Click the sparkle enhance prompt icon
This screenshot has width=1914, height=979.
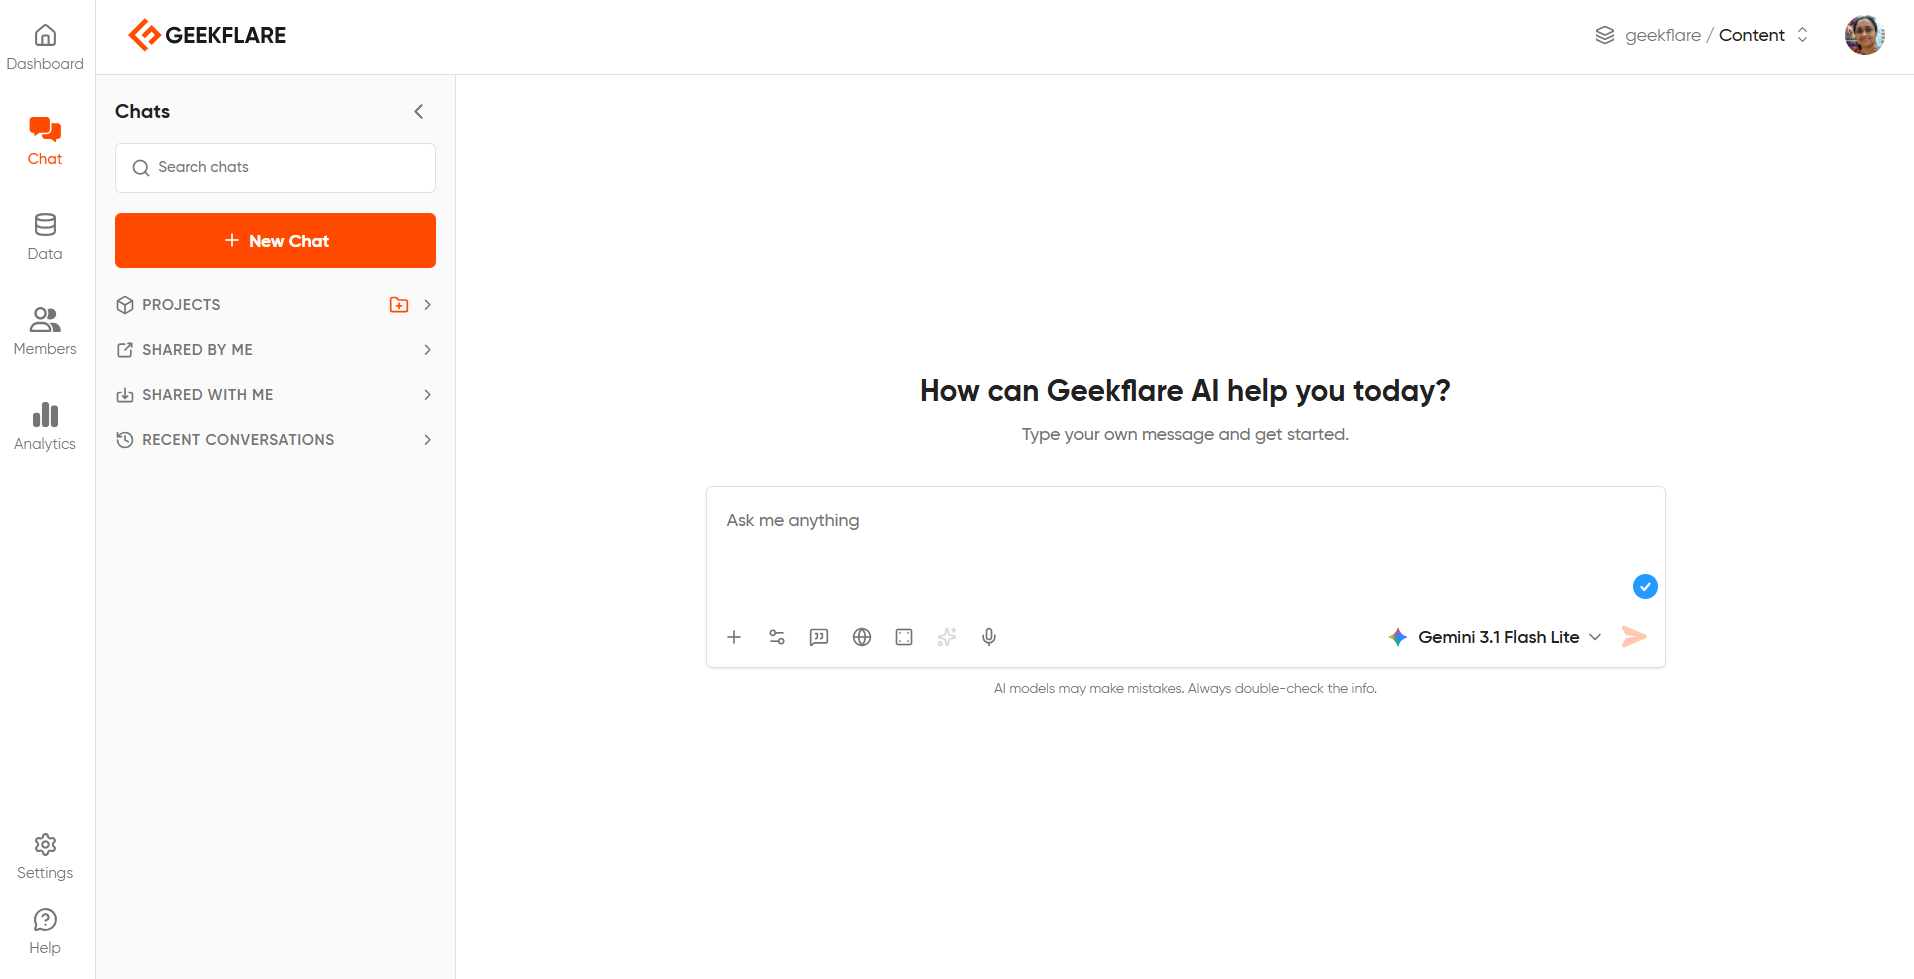click(x=947, y=637)
